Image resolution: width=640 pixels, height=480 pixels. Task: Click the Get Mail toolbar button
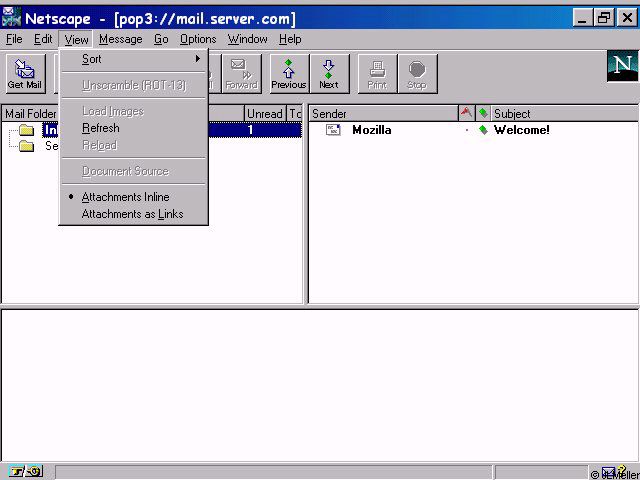point(25,74)
